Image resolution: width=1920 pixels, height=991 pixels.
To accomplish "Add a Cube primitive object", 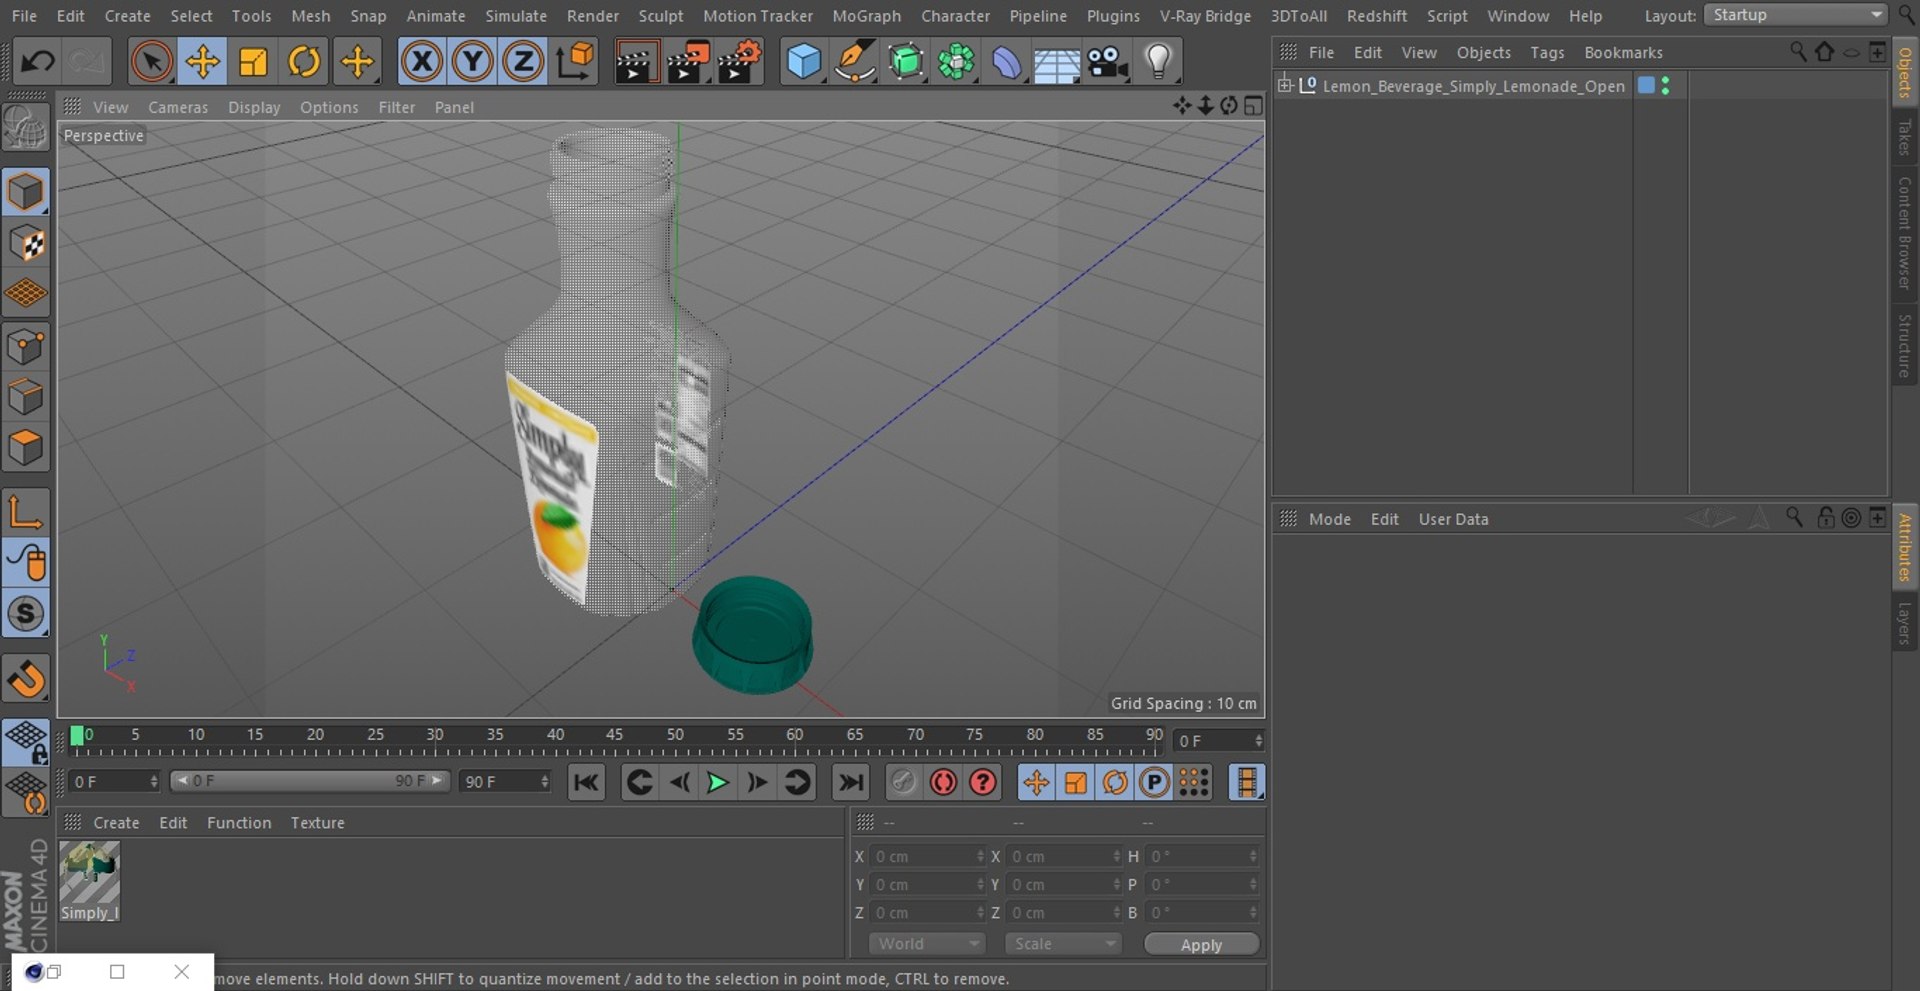I will point(804,62).
